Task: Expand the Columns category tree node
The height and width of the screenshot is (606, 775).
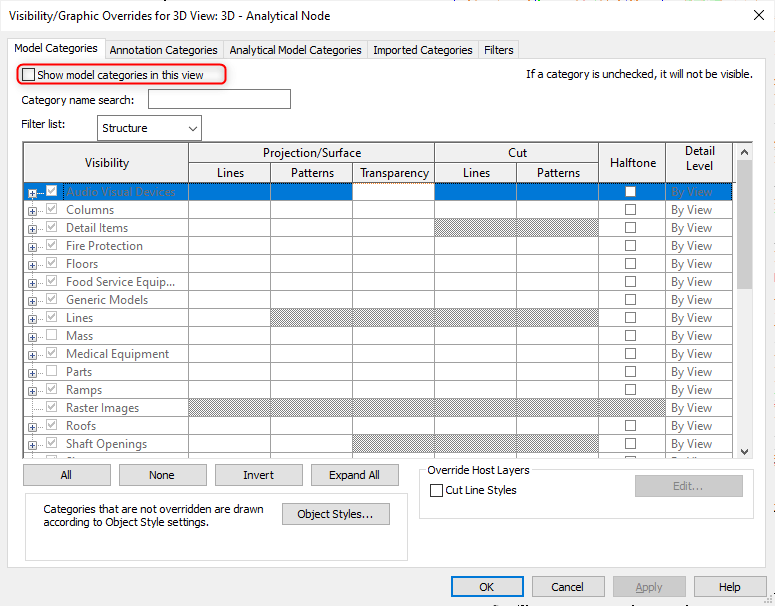Action: tap(32, 211)
